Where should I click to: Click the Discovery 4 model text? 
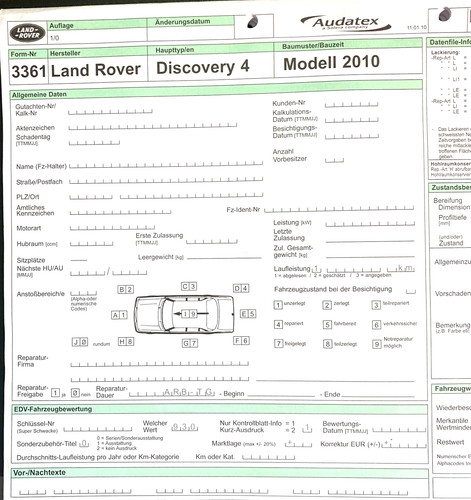pyautogui.click(x=203, y=67)
